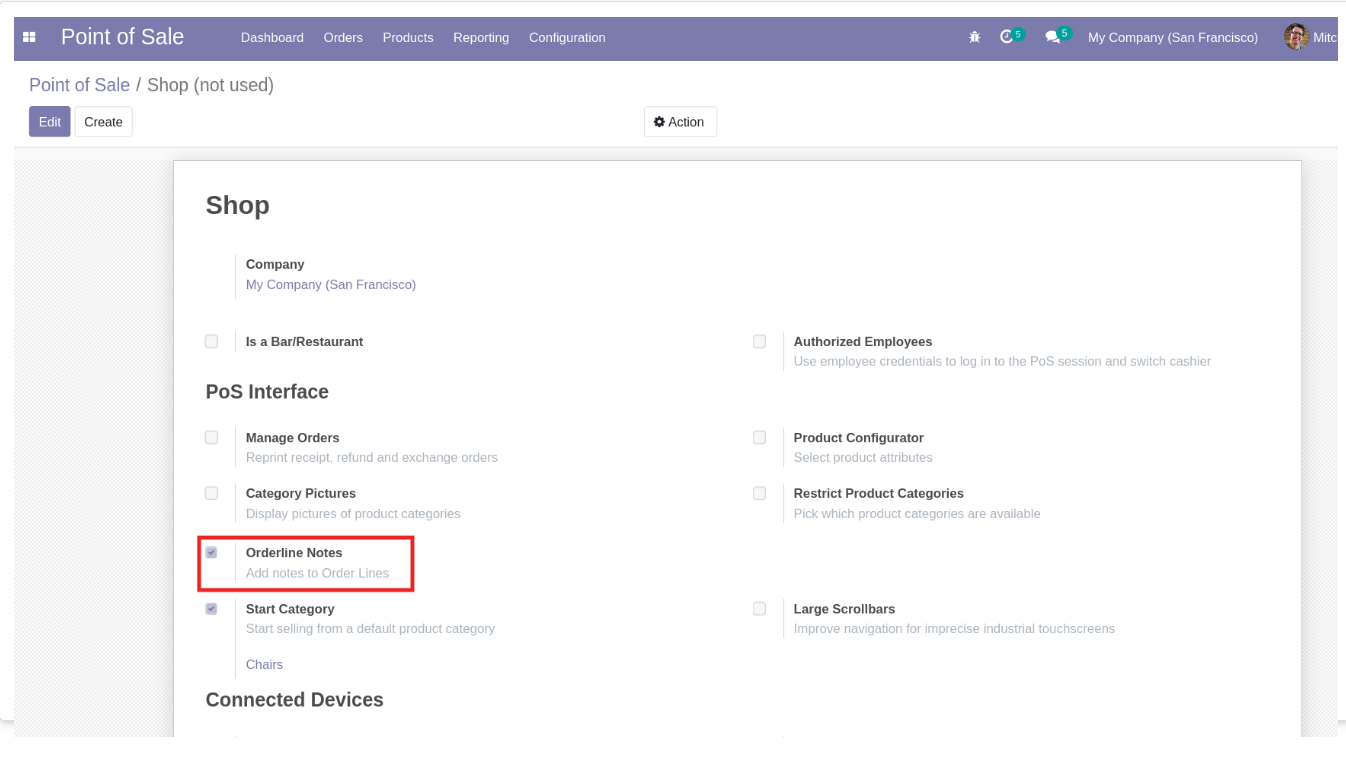Viewport: 1346px width, 763px height.
Task: Toggle the Large Scrollbars checkbox
Action: 759,608
